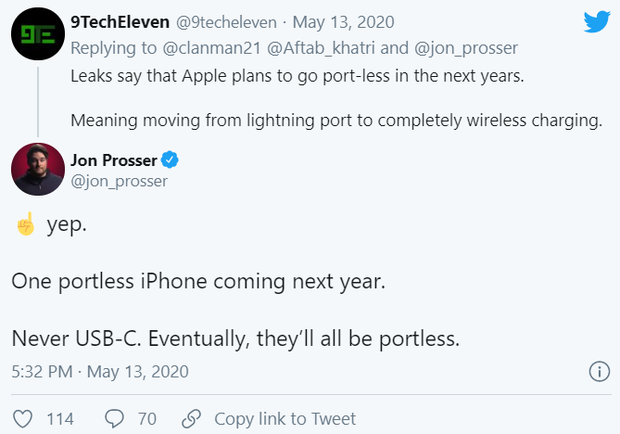
Task: Open Jon Prosser's profile photo
Action: pyautogui.click(x=39, y=169)
